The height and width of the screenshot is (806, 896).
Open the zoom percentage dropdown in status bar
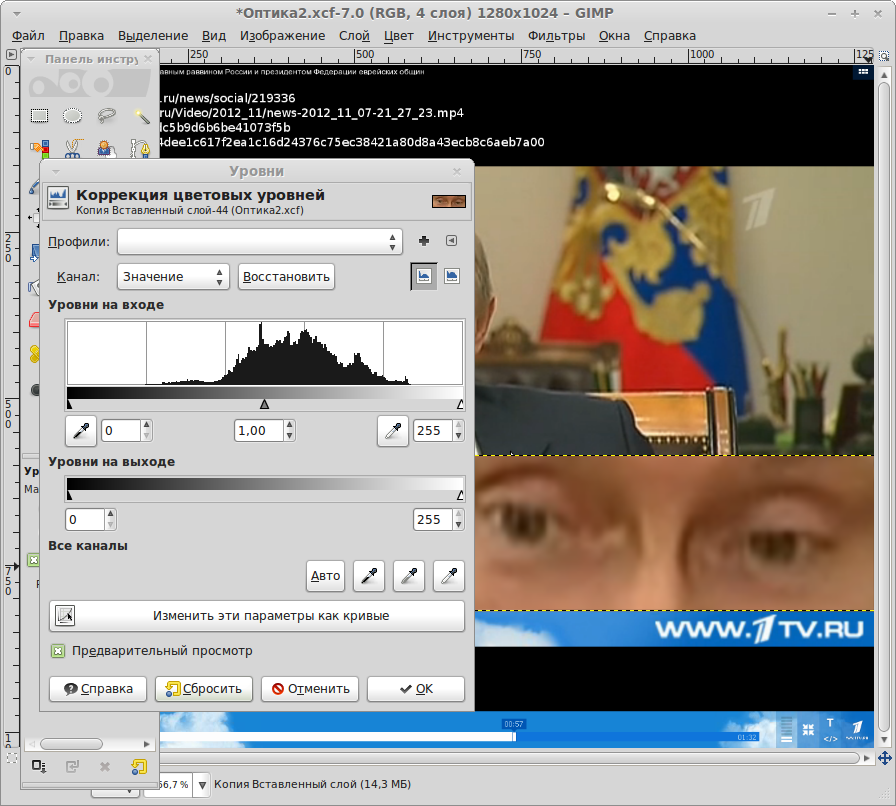198,784
